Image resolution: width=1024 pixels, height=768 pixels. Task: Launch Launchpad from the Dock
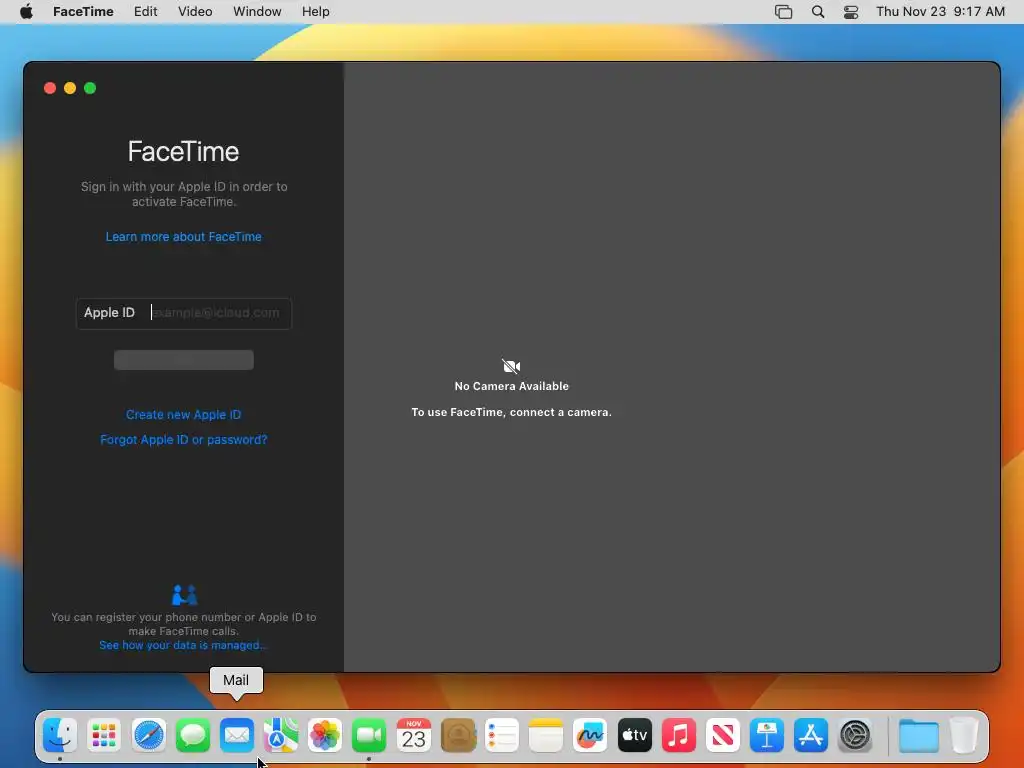tap(104, 736)
